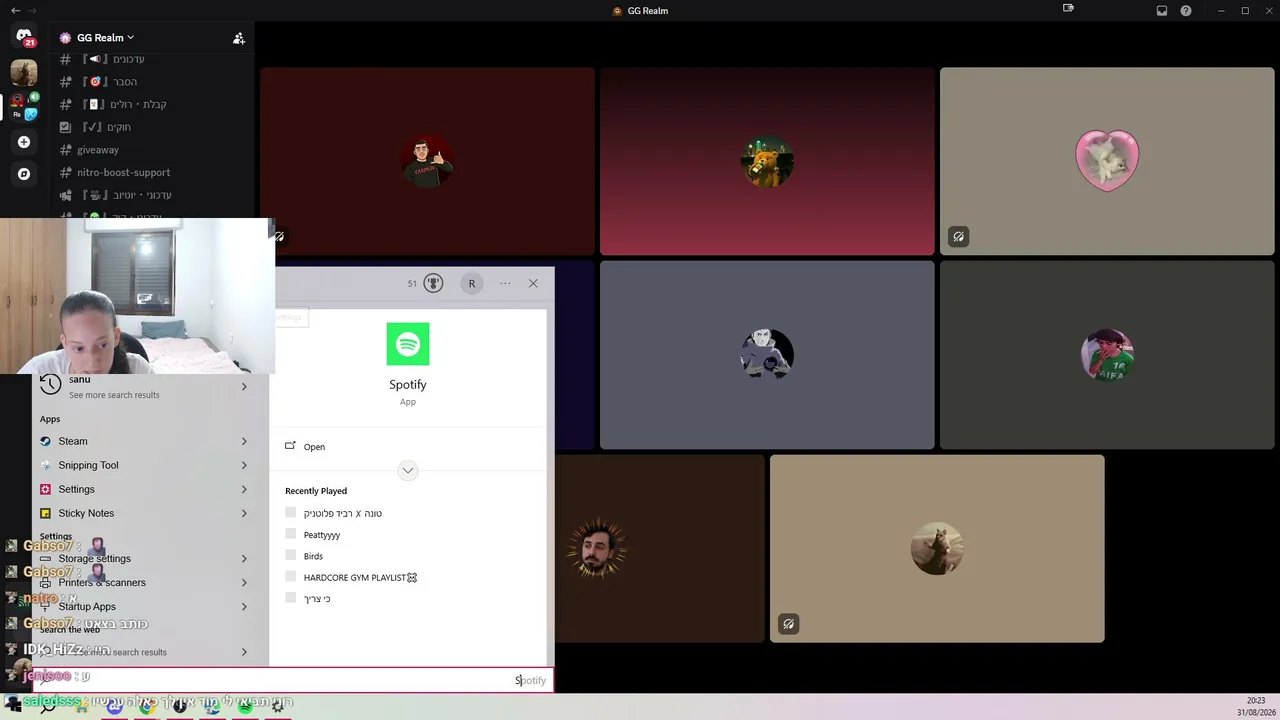
Task: Open the scroll emoji roles channel
Action: (125, 104)
